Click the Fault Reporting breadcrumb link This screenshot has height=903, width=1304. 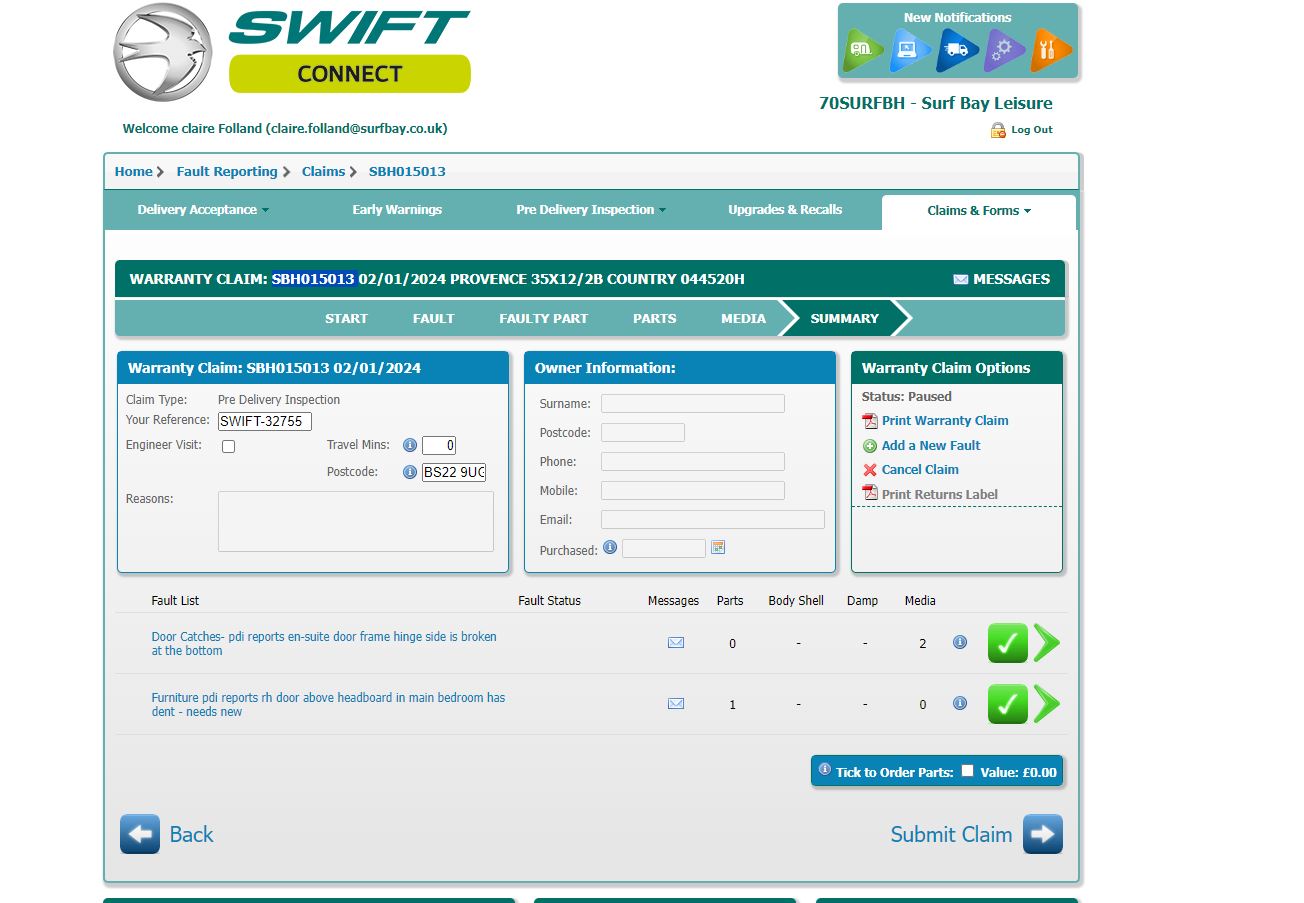point(227,172)
